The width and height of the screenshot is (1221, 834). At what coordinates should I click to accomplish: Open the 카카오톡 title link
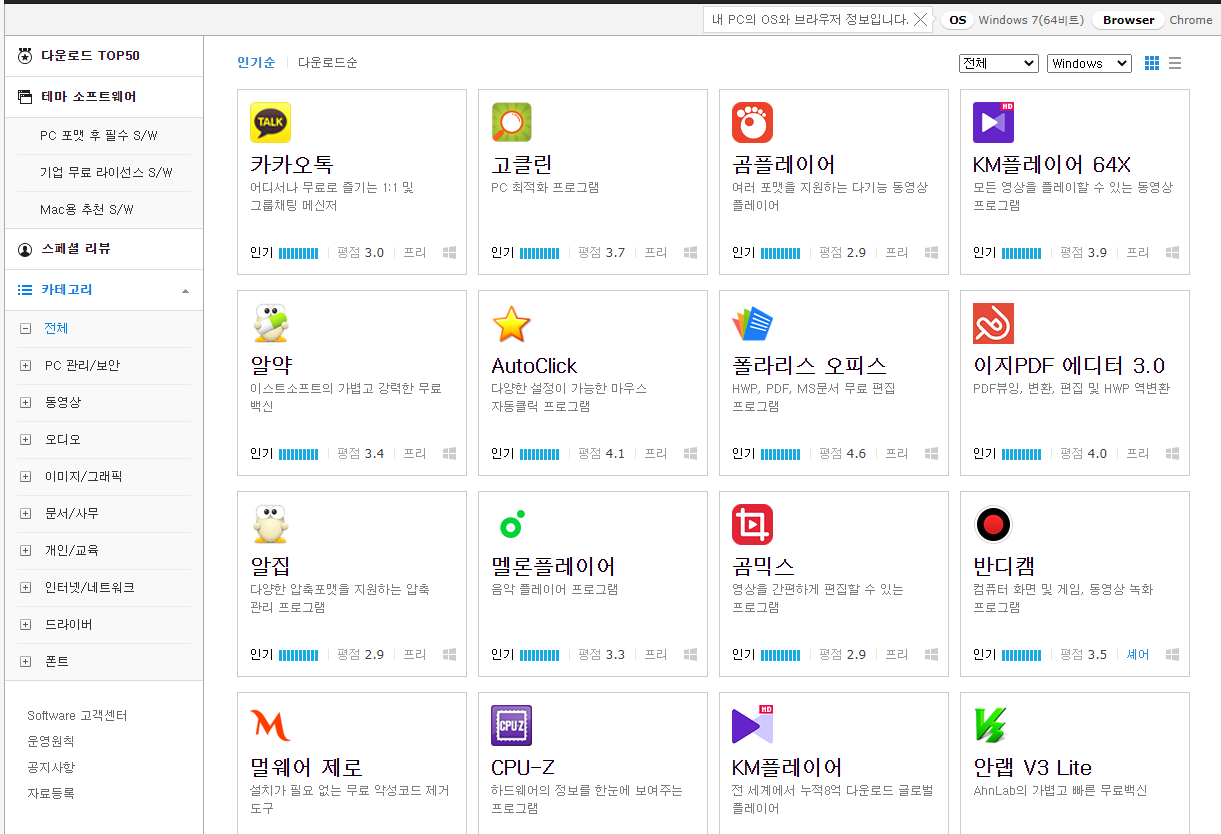pyautogui.click(x=292, y=165)
